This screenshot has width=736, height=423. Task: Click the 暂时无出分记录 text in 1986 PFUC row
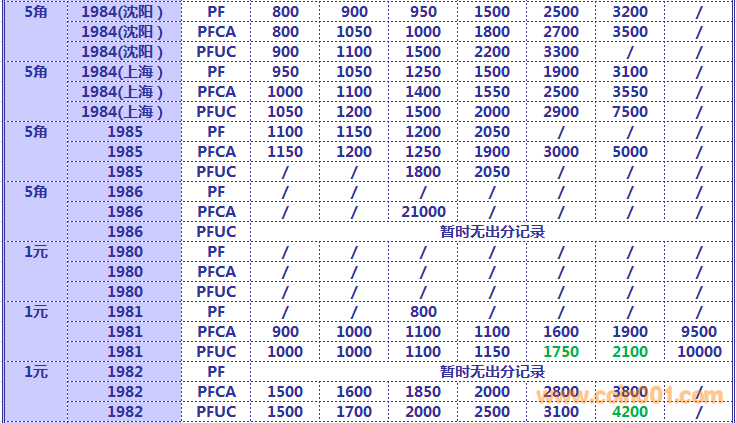492,232
